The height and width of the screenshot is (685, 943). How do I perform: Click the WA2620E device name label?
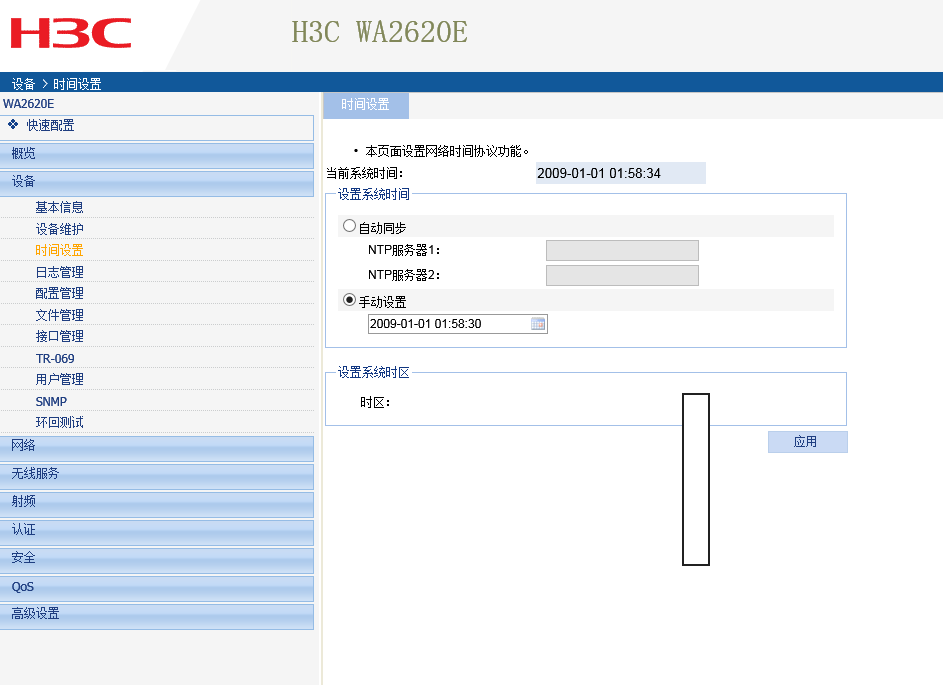click(28, 103)
